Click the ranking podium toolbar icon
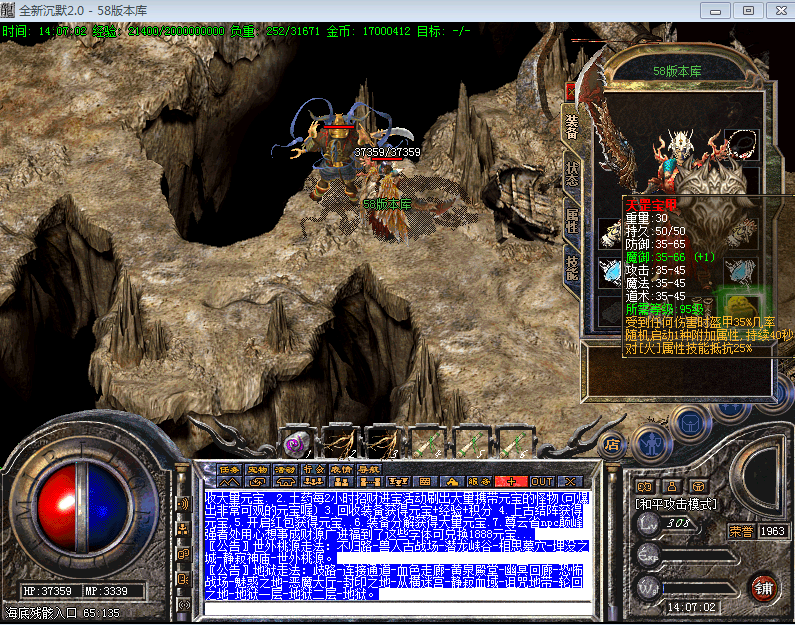This screenshot has width=795, height=625. click(397, 482)
